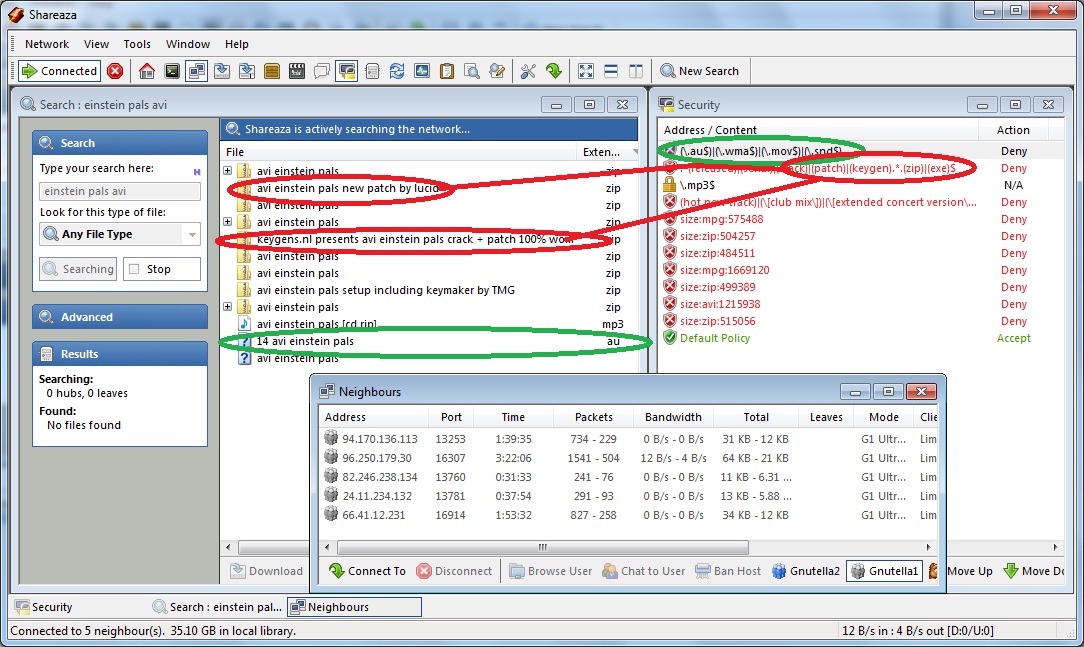The image size is (1084, 647).
Task: Click the Chat bubble toolbar icon
Action: pos(322,71)
